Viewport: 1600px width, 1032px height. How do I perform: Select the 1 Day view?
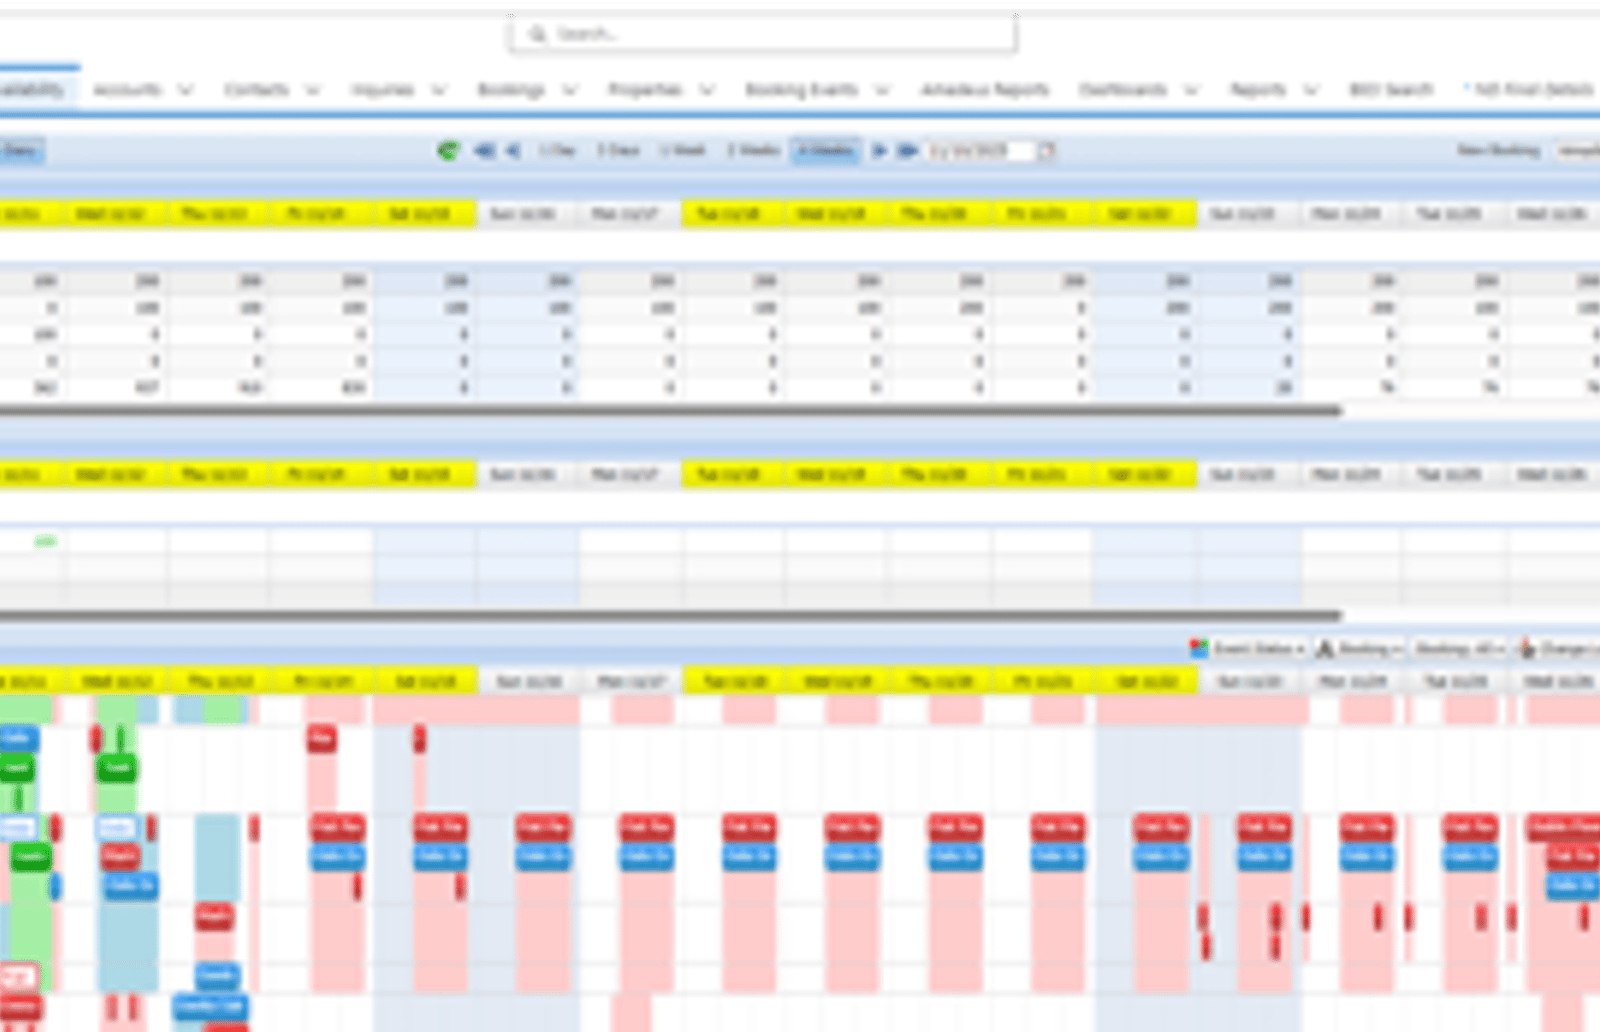pos(558,151)
